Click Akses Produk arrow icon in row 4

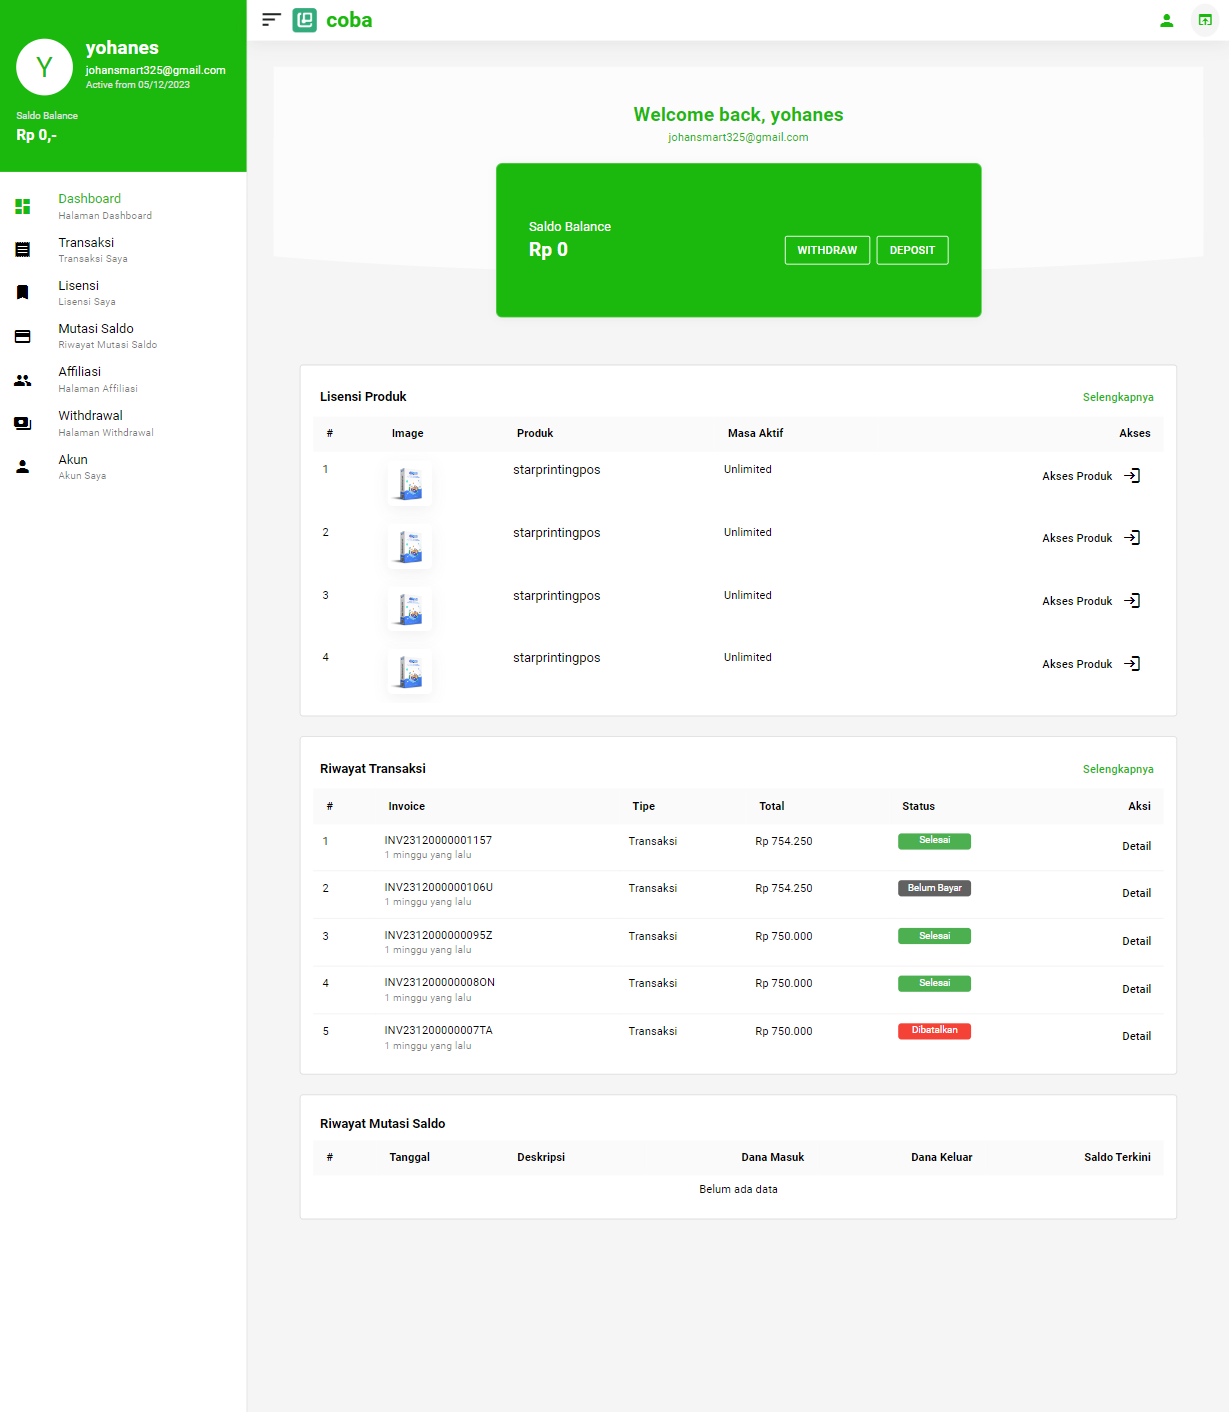(1132, 664)
